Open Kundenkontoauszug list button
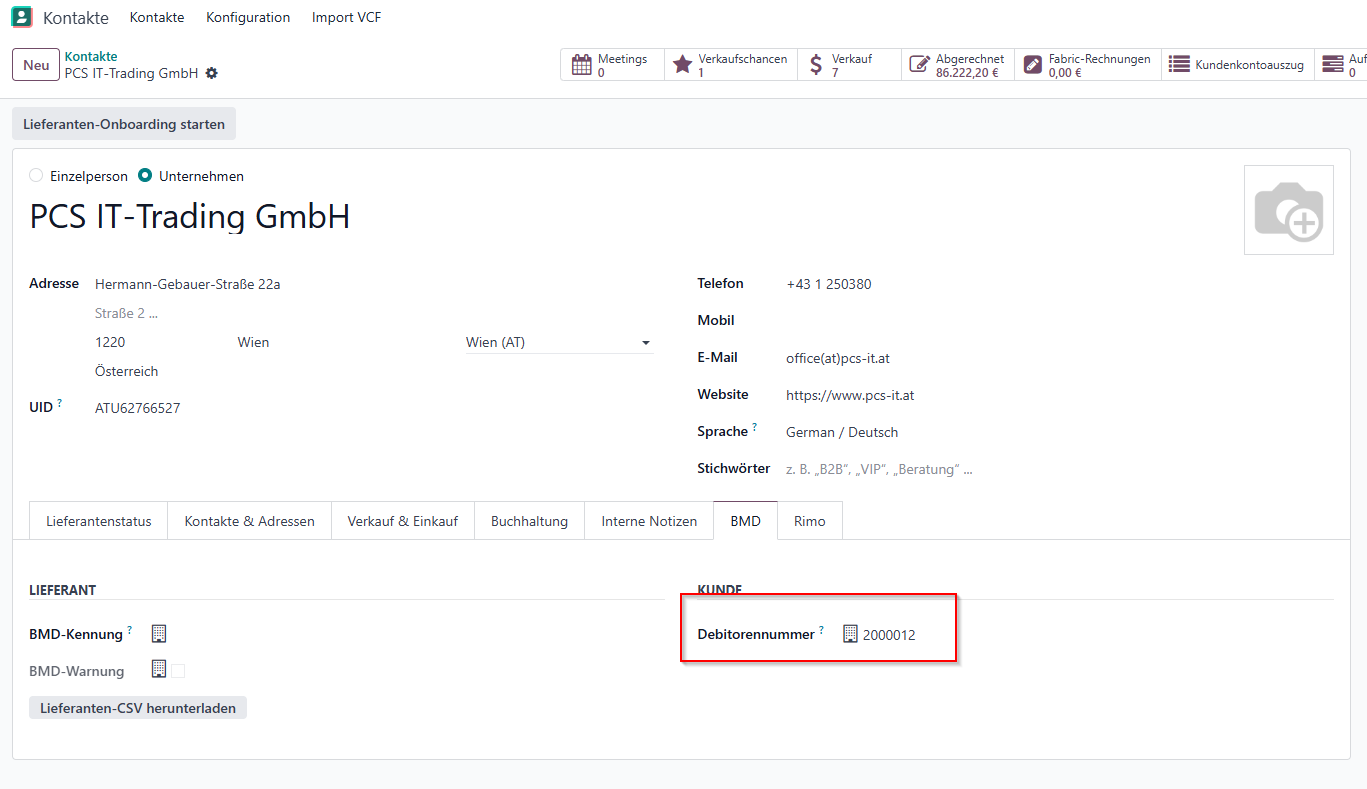This screenshot has width=1367, height=789. (x=1238, y=65)
